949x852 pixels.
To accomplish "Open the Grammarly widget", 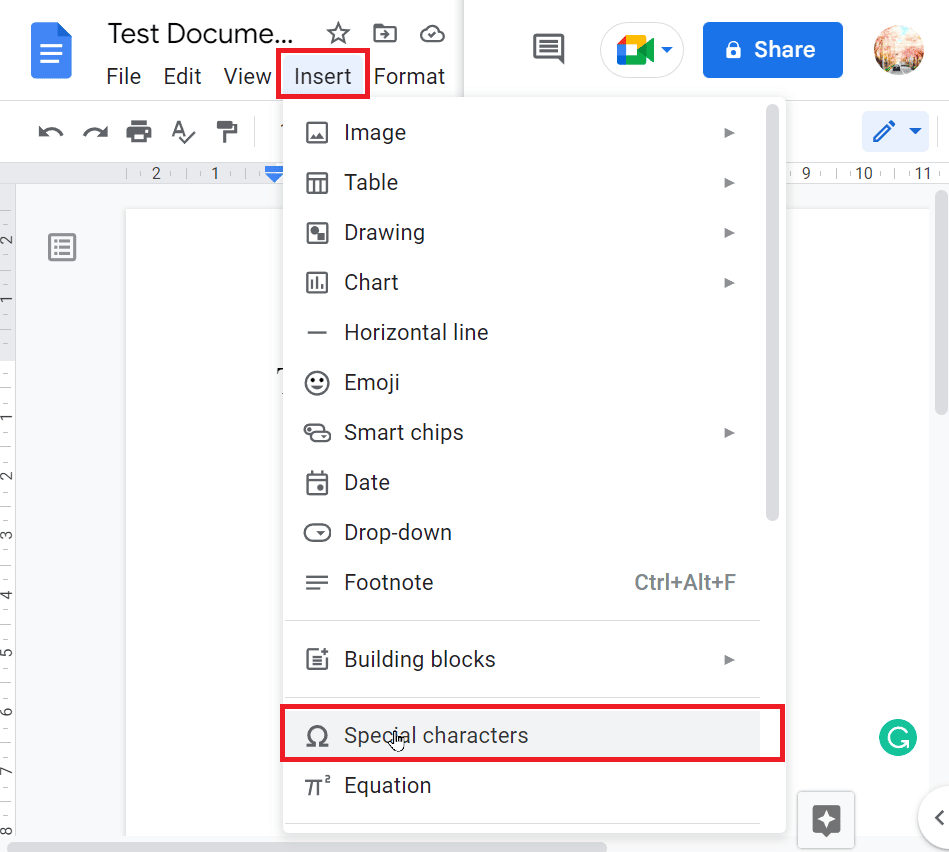I will [898, 738].
